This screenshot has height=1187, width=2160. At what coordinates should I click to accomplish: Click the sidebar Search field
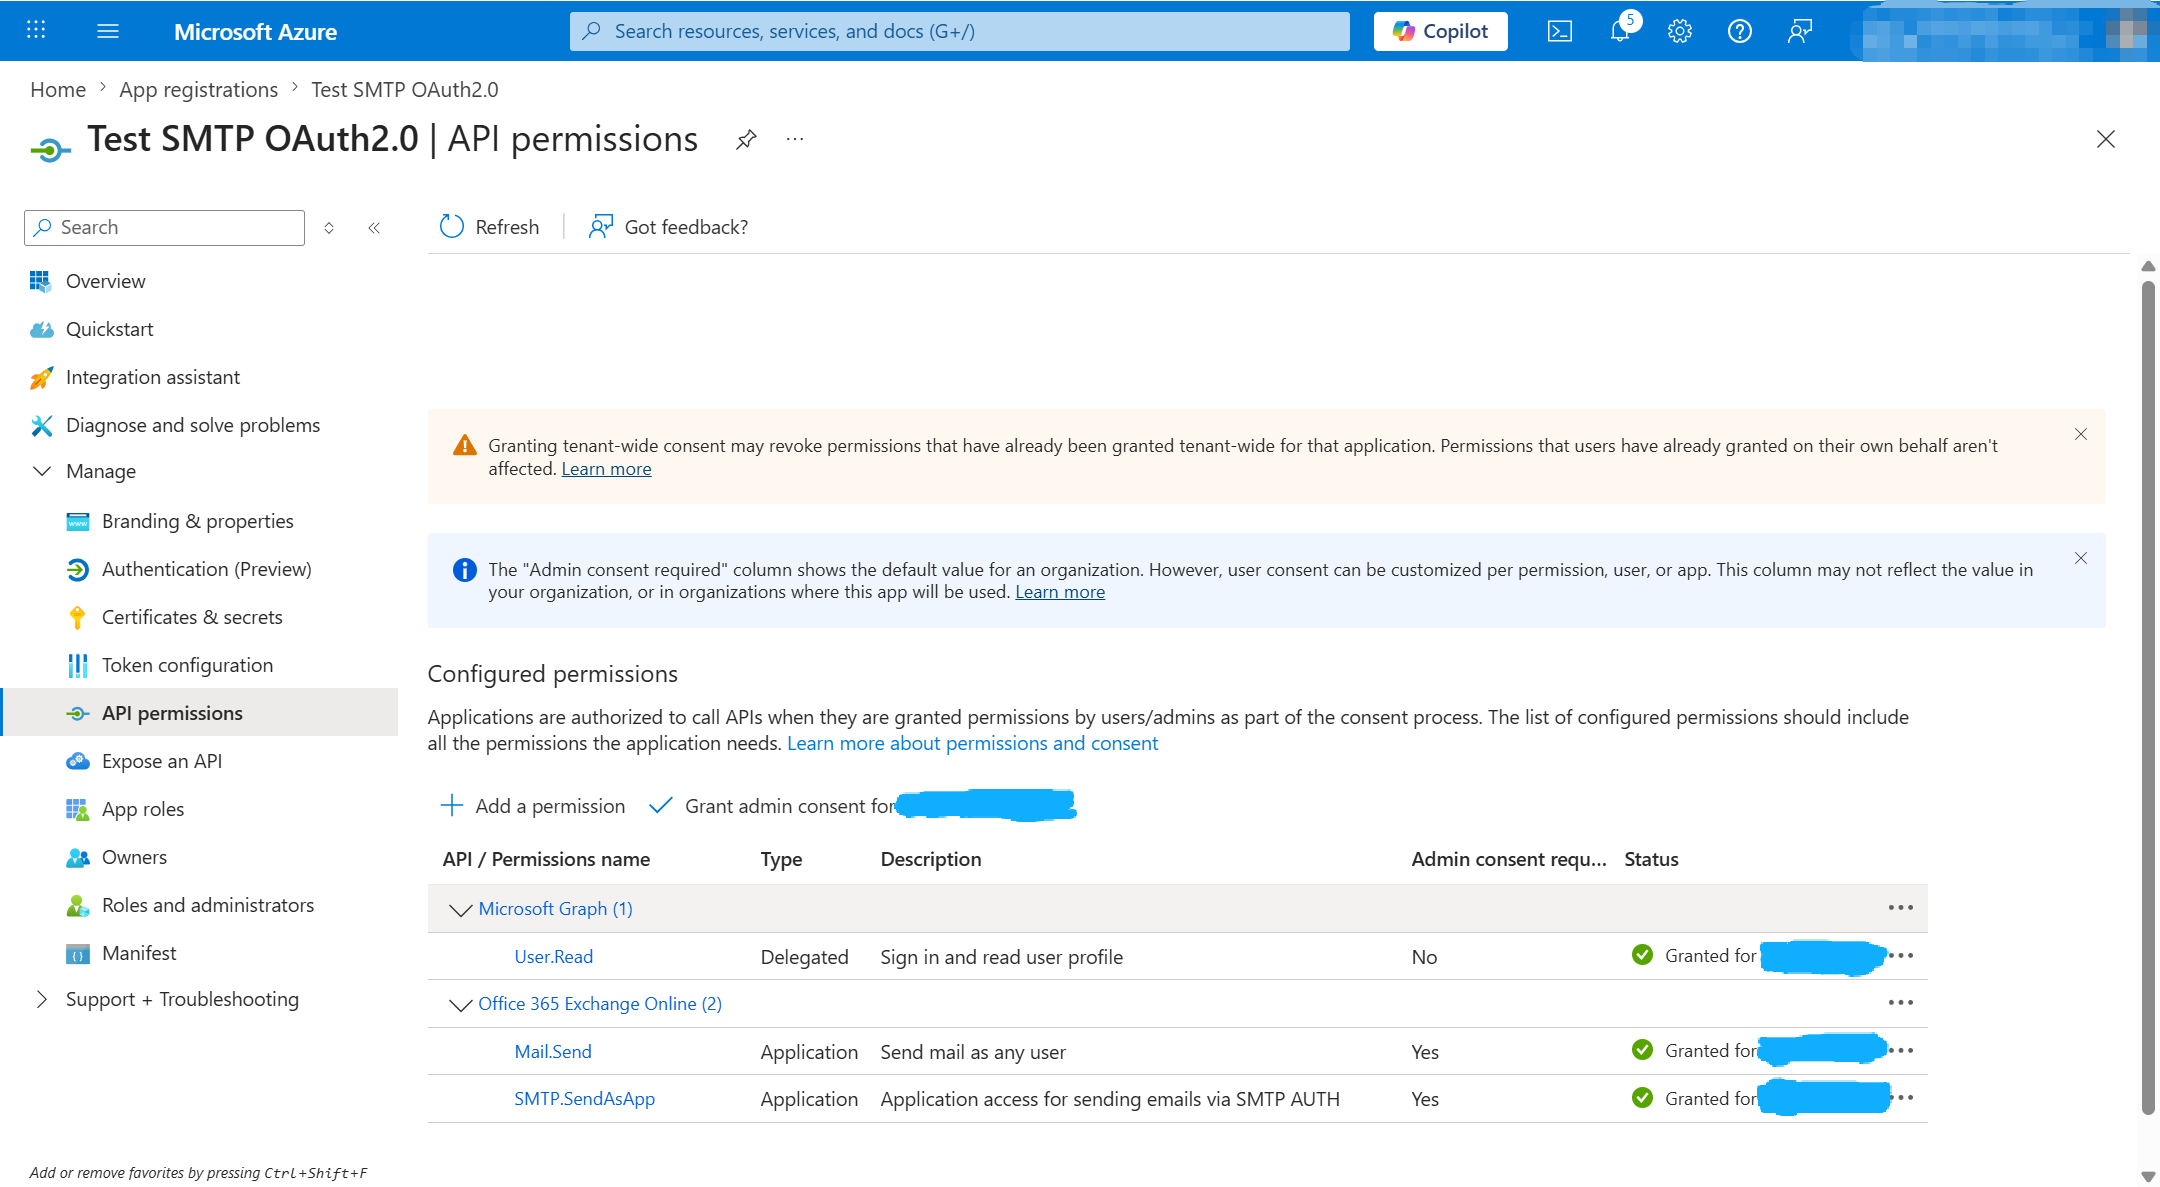tap(164, 227)
